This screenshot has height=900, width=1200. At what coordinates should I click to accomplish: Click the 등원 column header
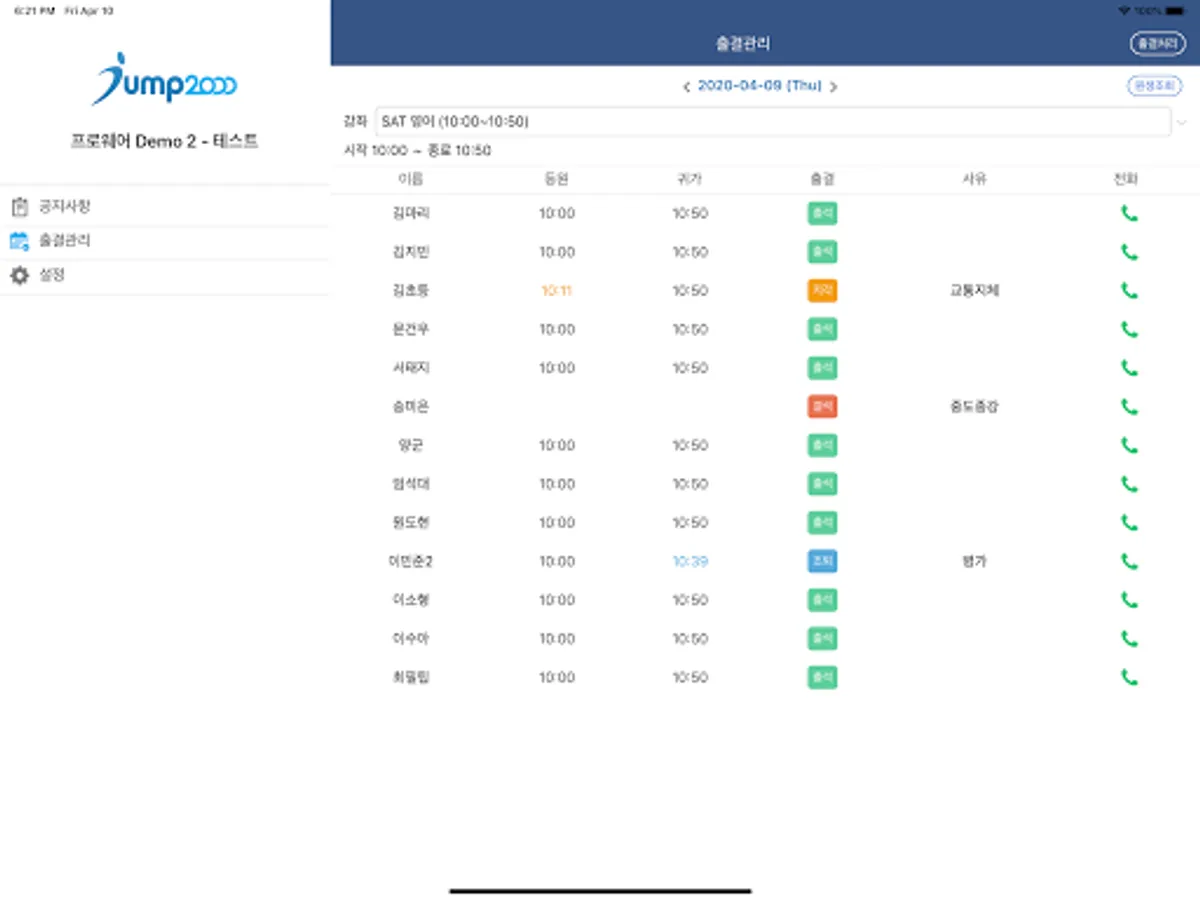click(x=557, y=180)
